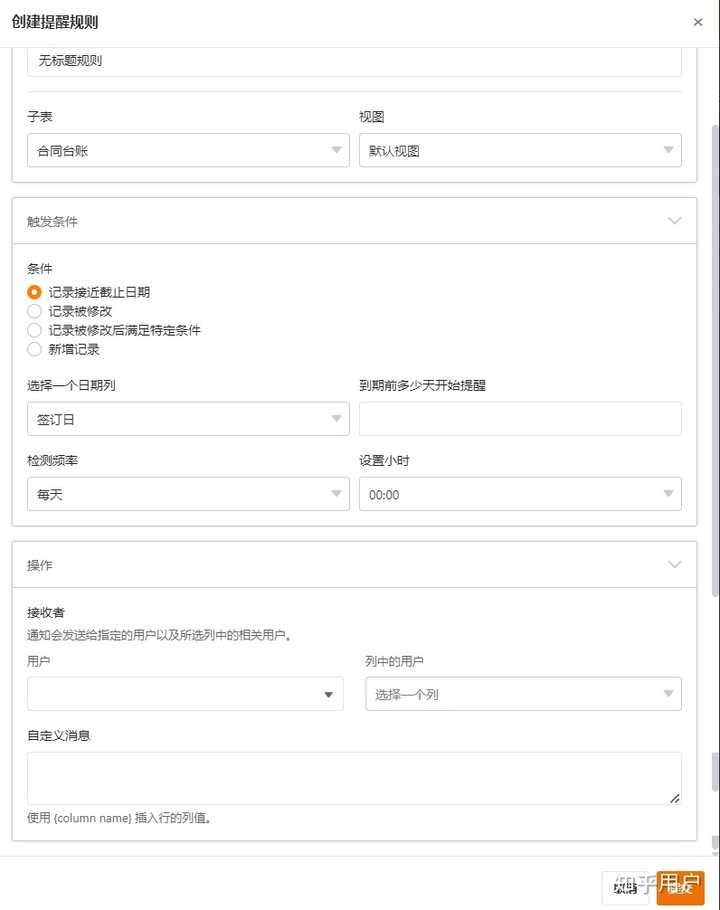Open the 视图 dropdown showing 默认视图
This screenshot has height=910, width=720.
tap(520, 150)
